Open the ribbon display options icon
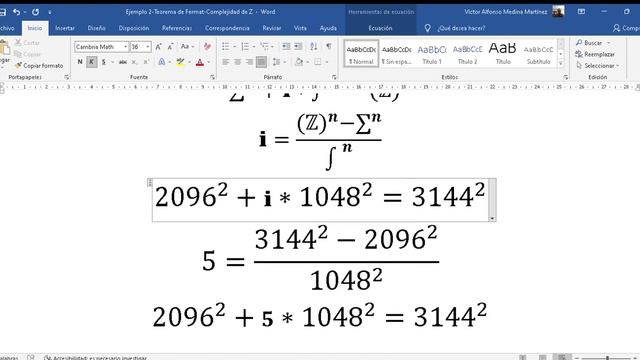Viewport: 640px width, 360px height. 581,12
